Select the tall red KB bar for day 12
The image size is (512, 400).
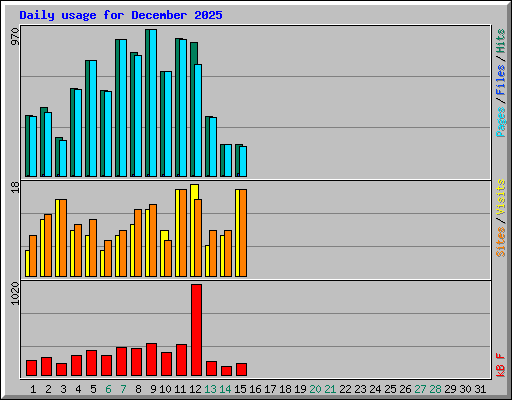pos(196,330)
